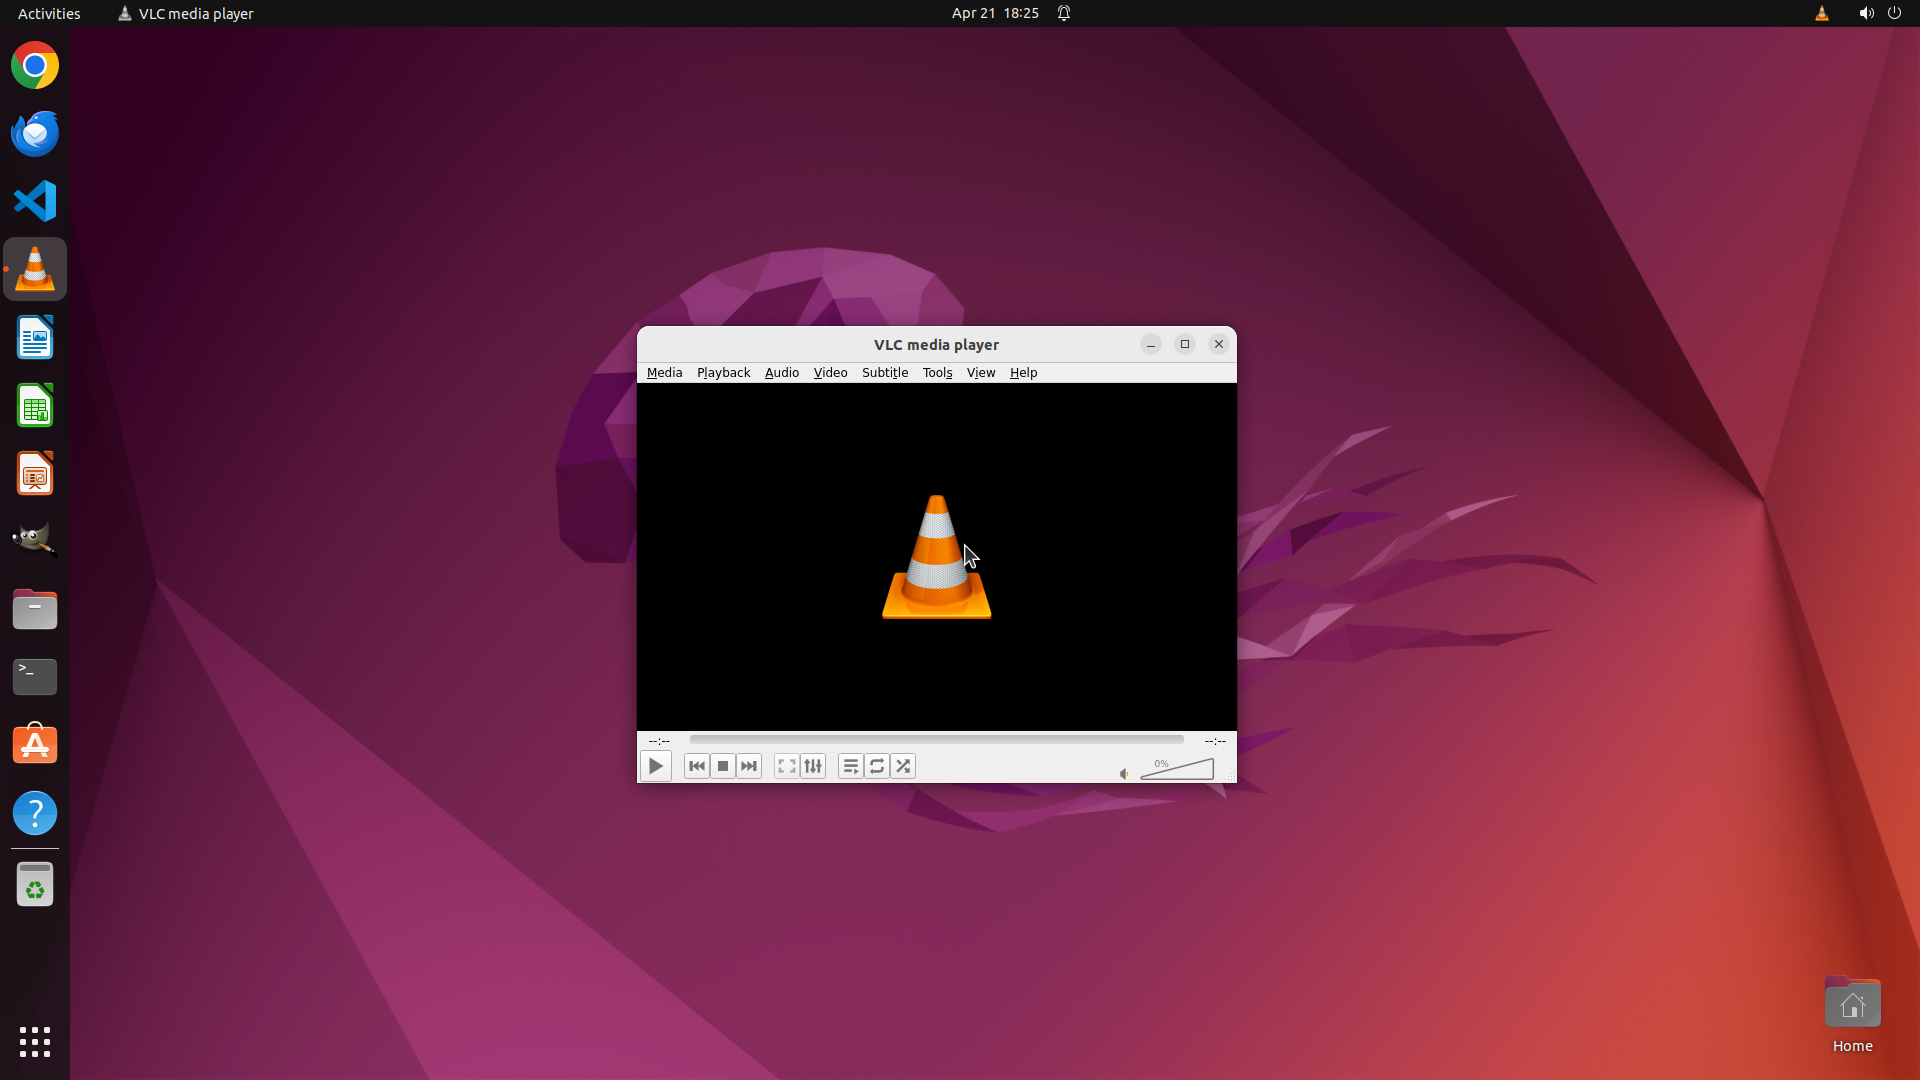This screenshot has height=1080, width=1920.
Task: Toggle random shuffle playback
Action: (x=903, y=766)
